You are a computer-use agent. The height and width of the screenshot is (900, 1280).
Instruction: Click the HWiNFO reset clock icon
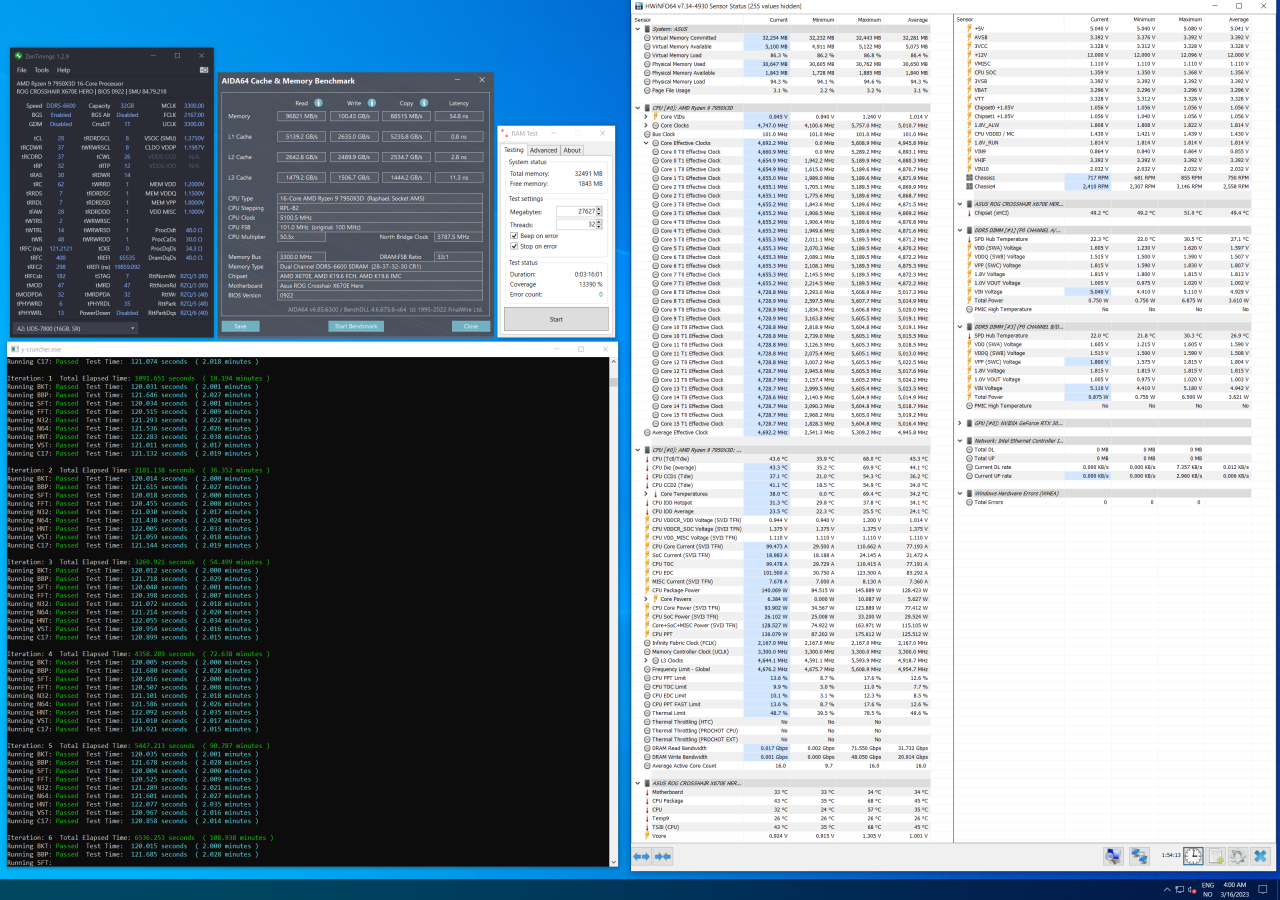pos(1193,856)
